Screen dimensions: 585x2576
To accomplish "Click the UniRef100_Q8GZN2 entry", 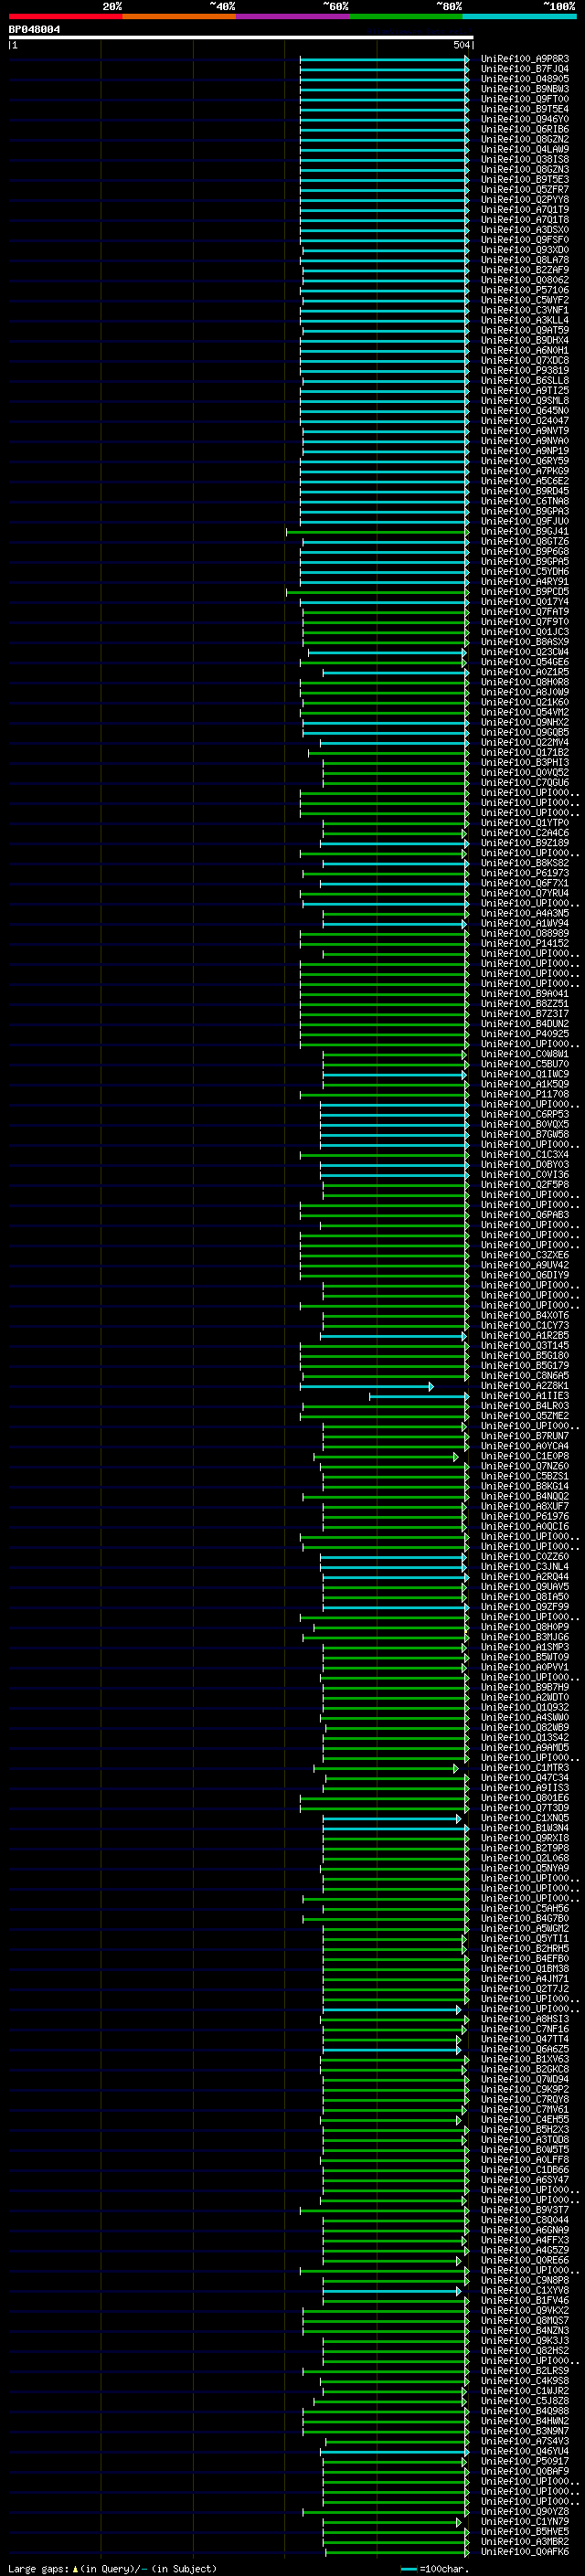I will tap(524, 139).
